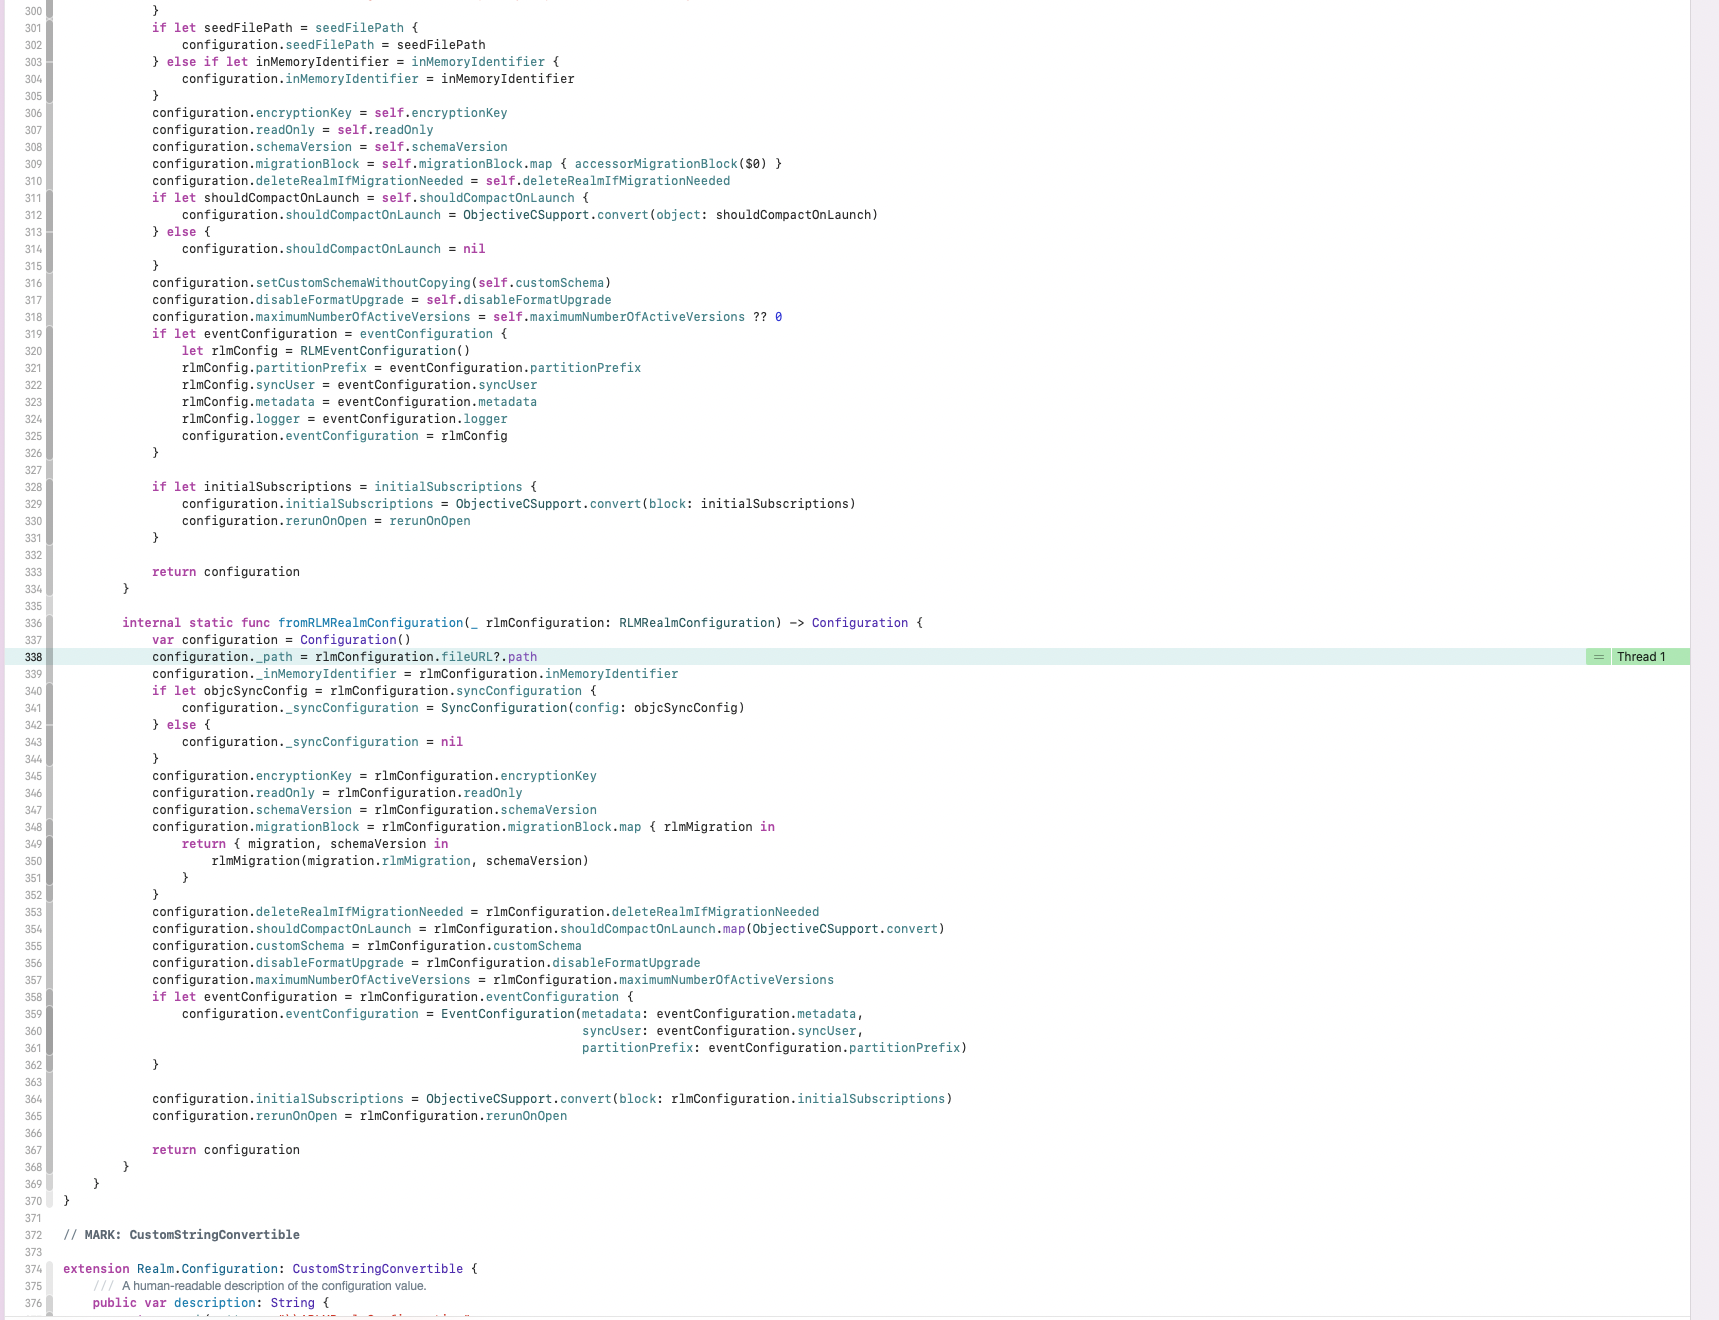This screenshot has width=1719, height=1320.
Task: Click 'return configuration' on line 367
Action: tap(226, 1150)
